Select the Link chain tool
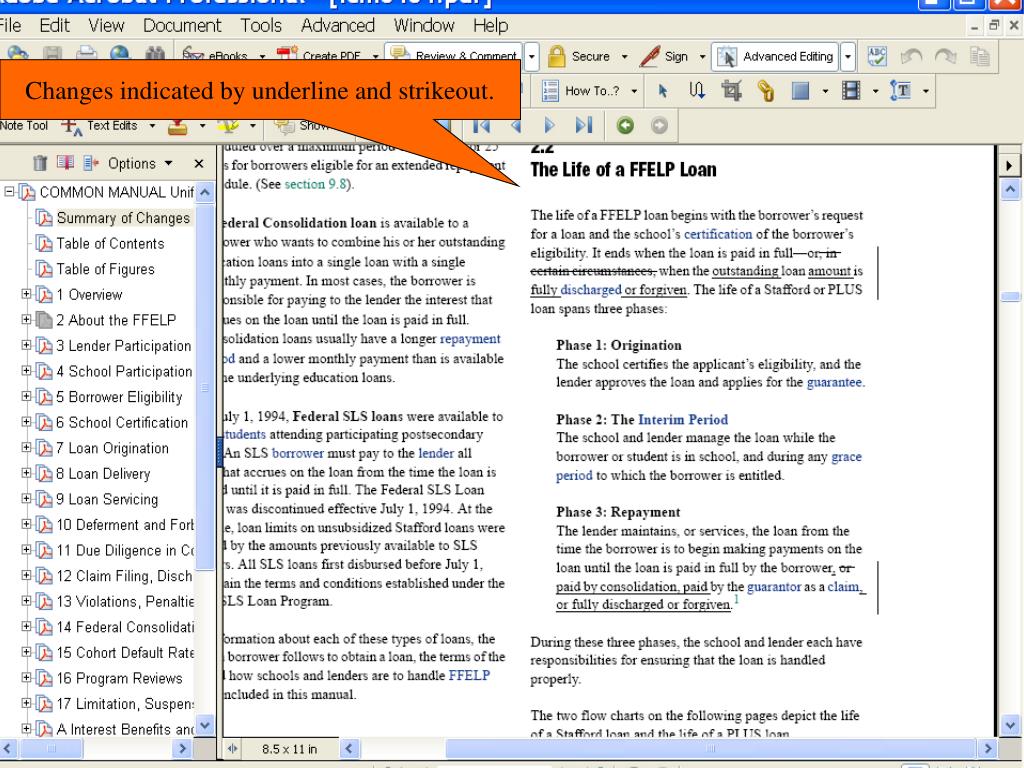 pyautogui.click(x=765, y=91)
